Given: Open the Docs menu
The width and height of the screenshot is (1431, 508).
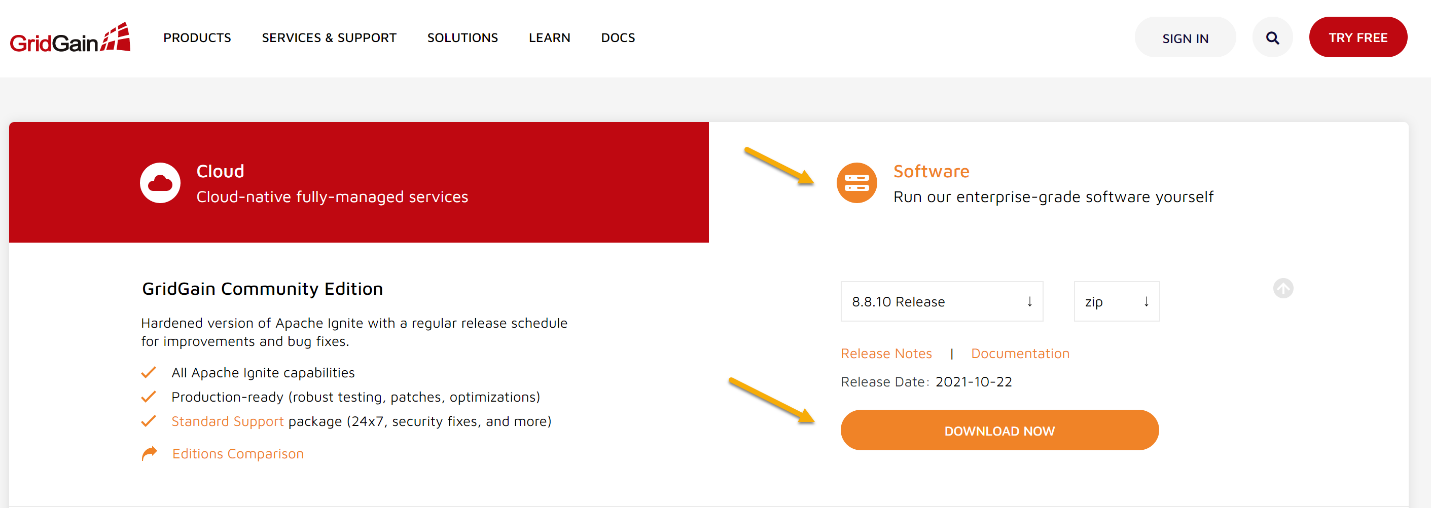Looking at the screenshot, I should (x=618, y=38).
